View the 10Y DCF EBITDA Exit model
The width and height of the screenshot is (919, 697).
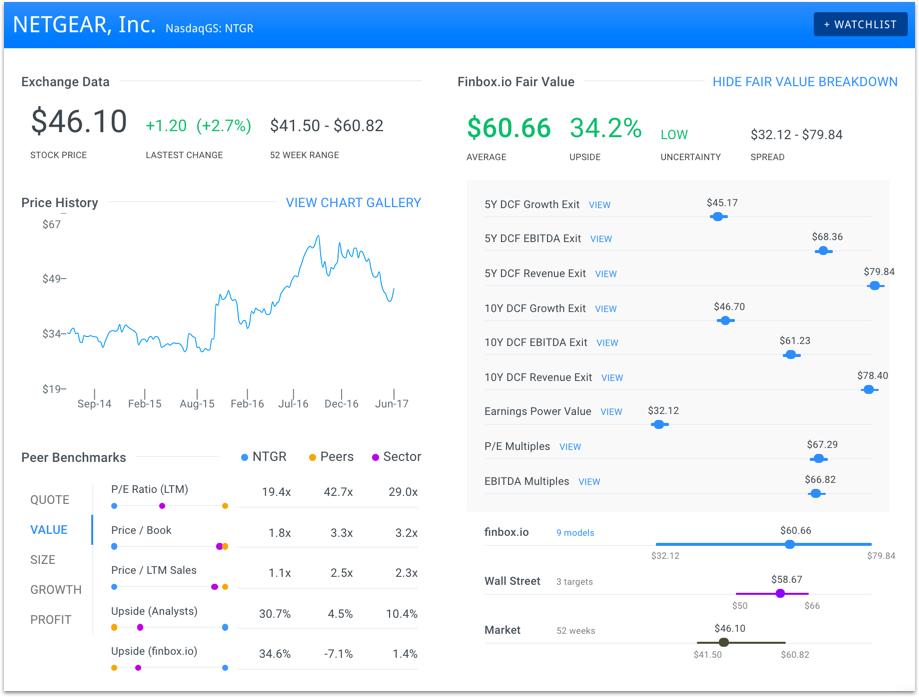[607, 343]
